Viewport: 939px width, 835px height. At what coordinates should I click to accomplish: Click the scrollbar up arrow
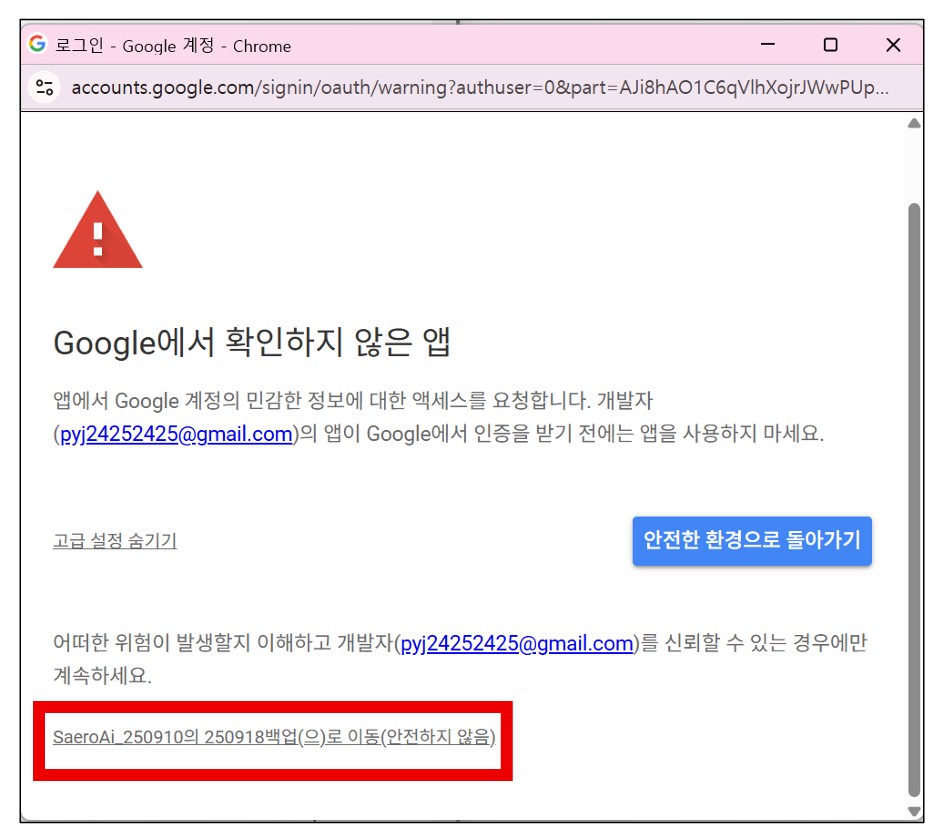coord(914,124)
